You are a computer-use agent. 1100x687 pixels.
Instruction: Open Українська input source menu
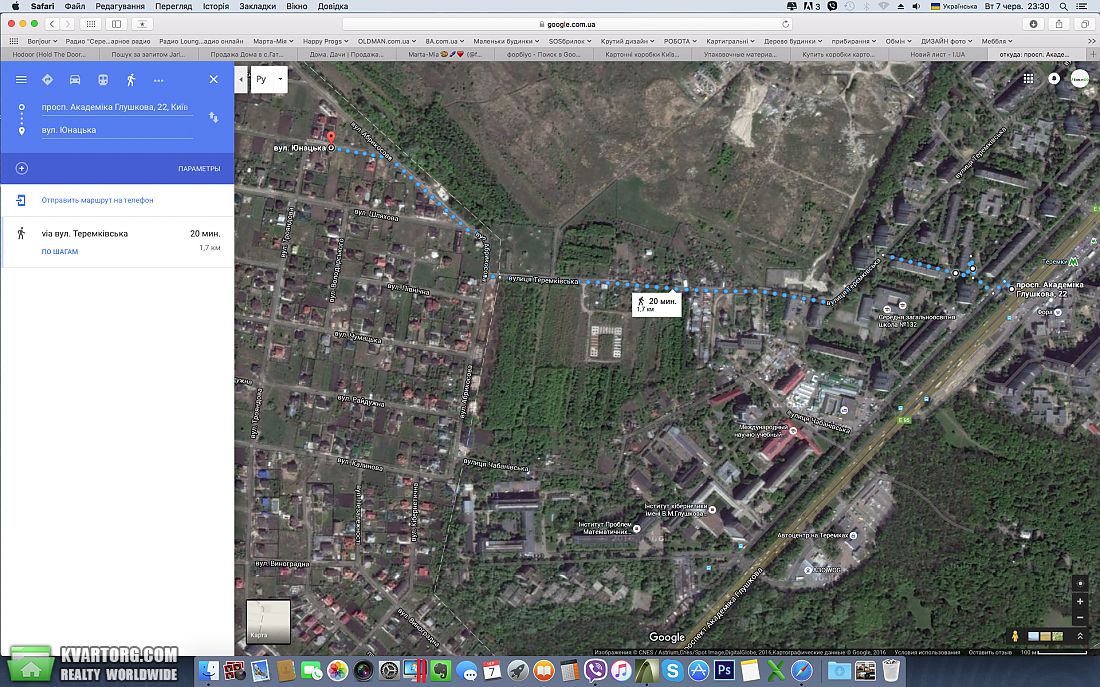click(953, 6)
